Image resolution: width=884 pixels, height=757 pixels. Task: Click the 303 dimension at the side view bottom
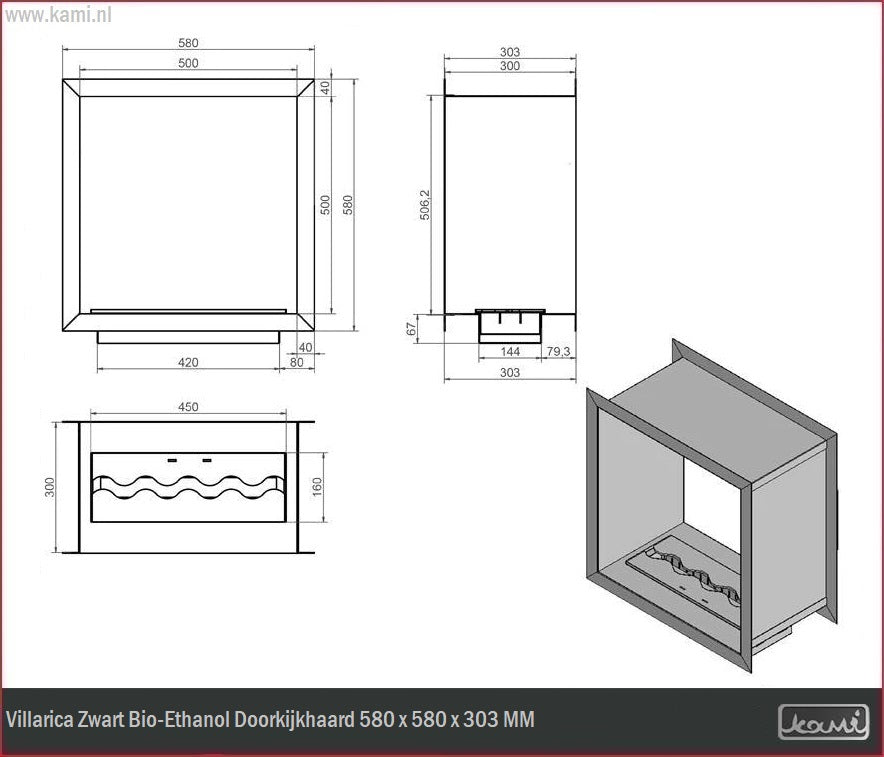510,373
